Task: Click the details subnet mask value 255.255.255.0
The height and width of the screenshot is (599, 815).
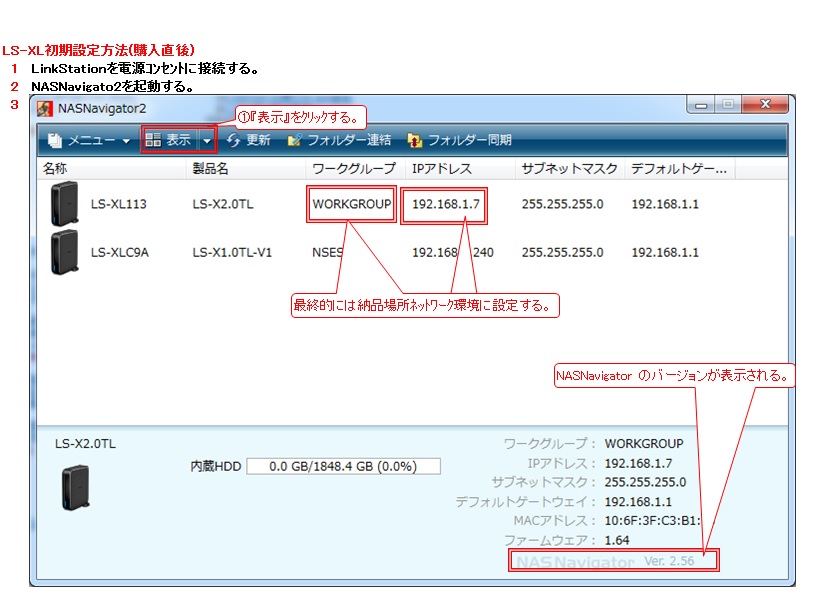Action: pyautogui.click(x=645, y=482)
